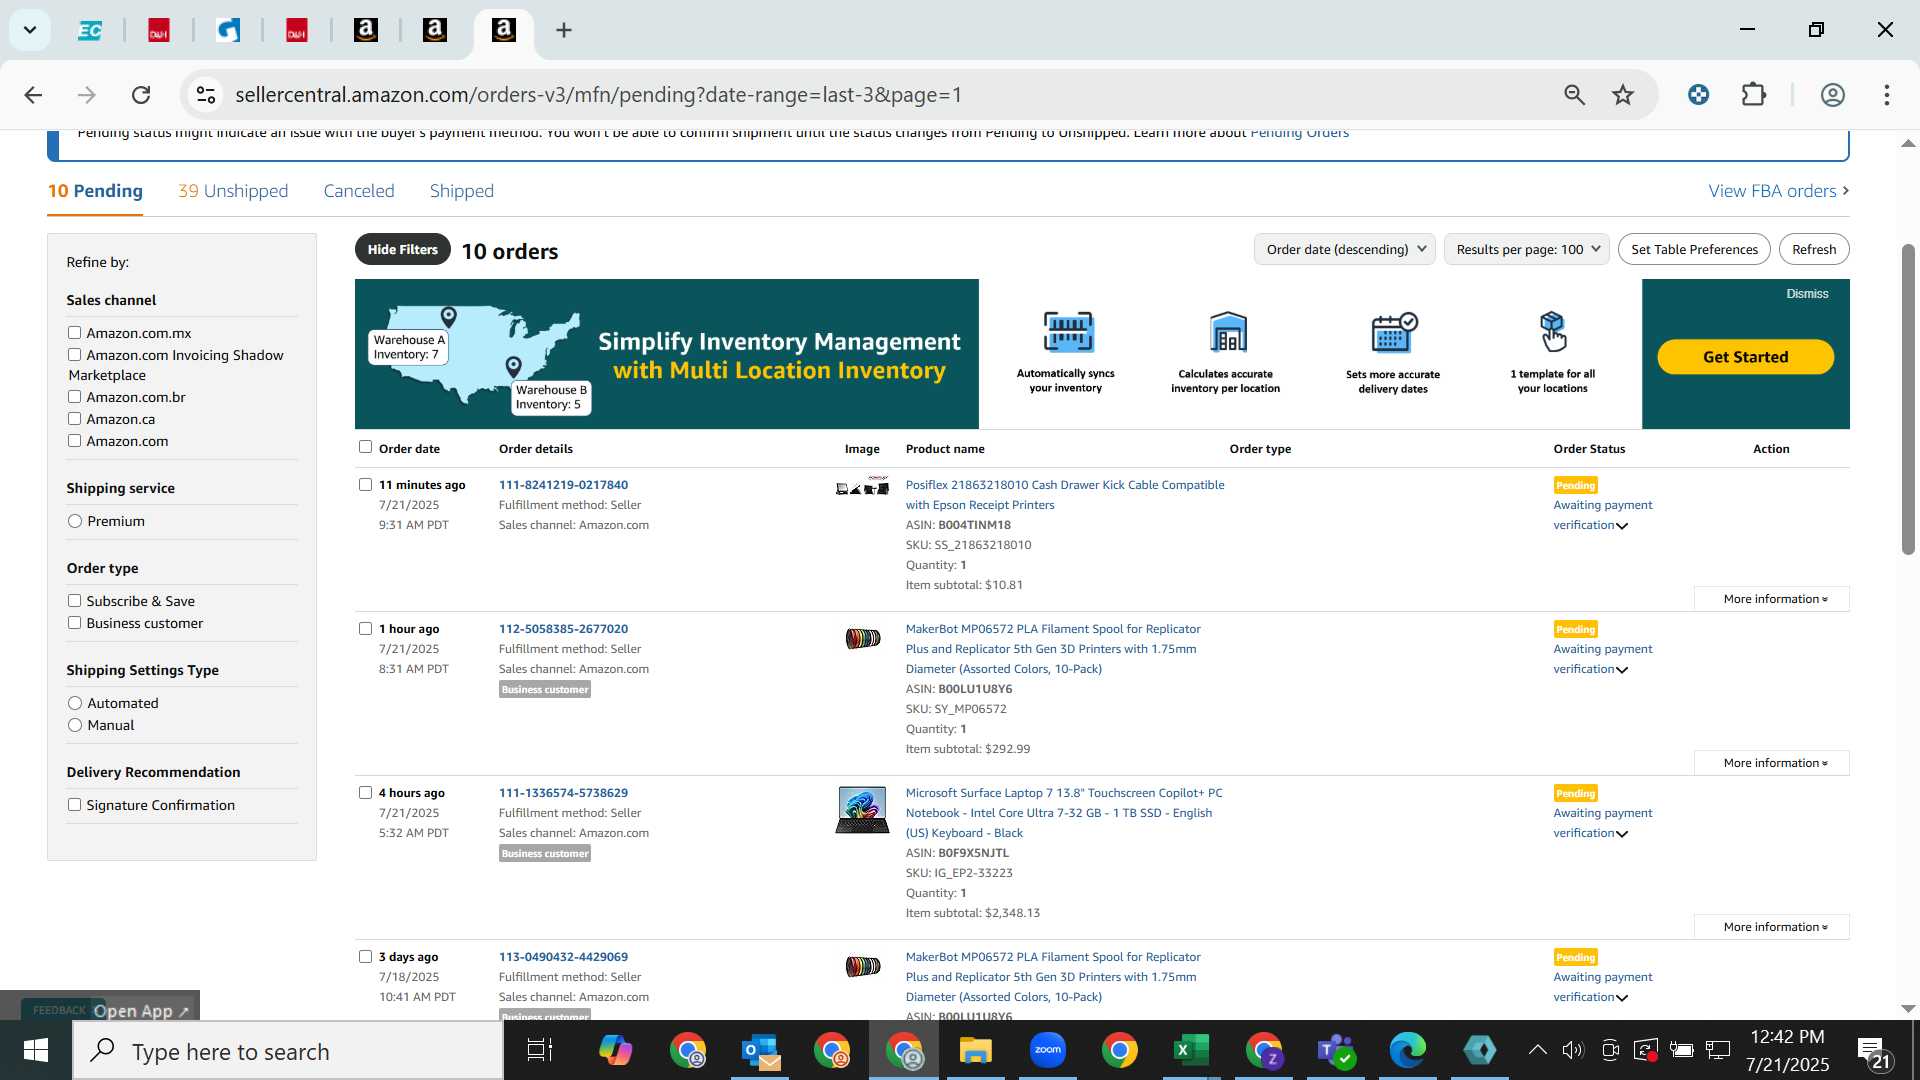Open order 111-1336574-5738629 details

pos(563,793)
